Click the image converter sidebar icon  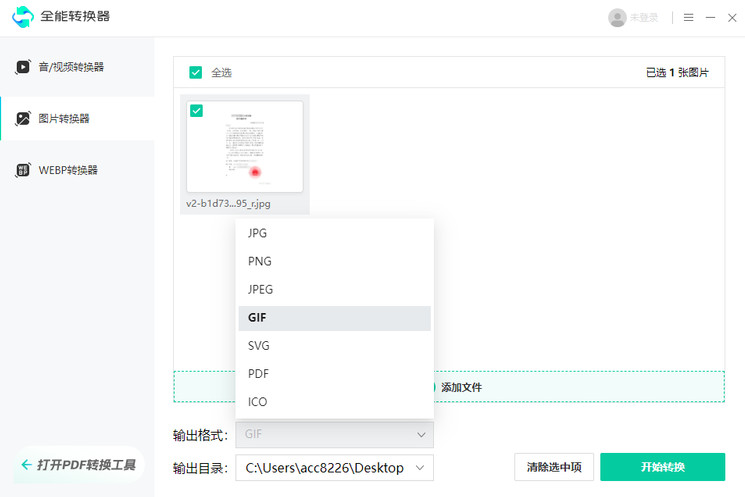click(22, 118)
